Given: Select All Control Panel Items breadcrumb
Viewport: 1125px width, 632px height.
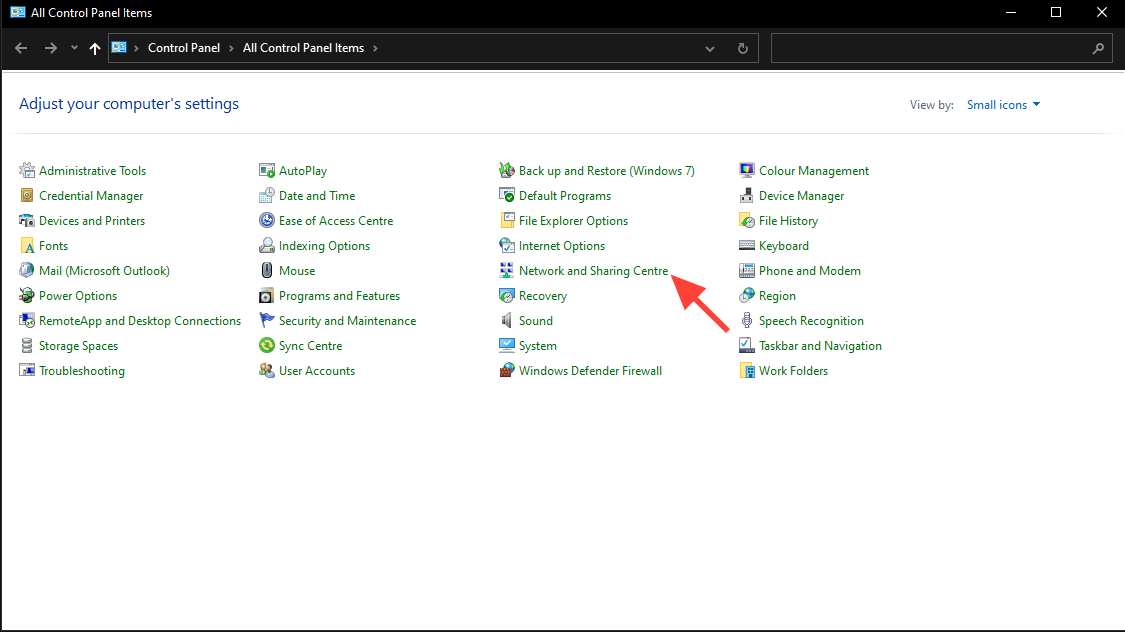Looking at the screenshot, I should (x=303, y=48).
